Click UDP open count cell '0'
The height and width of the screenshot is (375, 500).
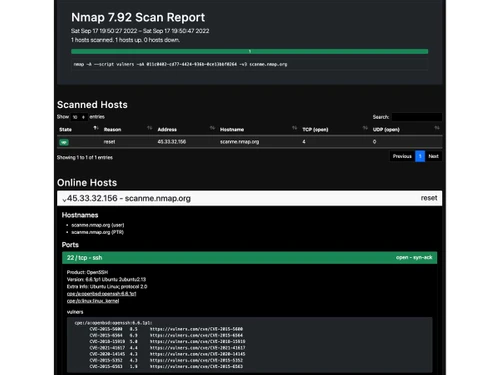point(374,142)
